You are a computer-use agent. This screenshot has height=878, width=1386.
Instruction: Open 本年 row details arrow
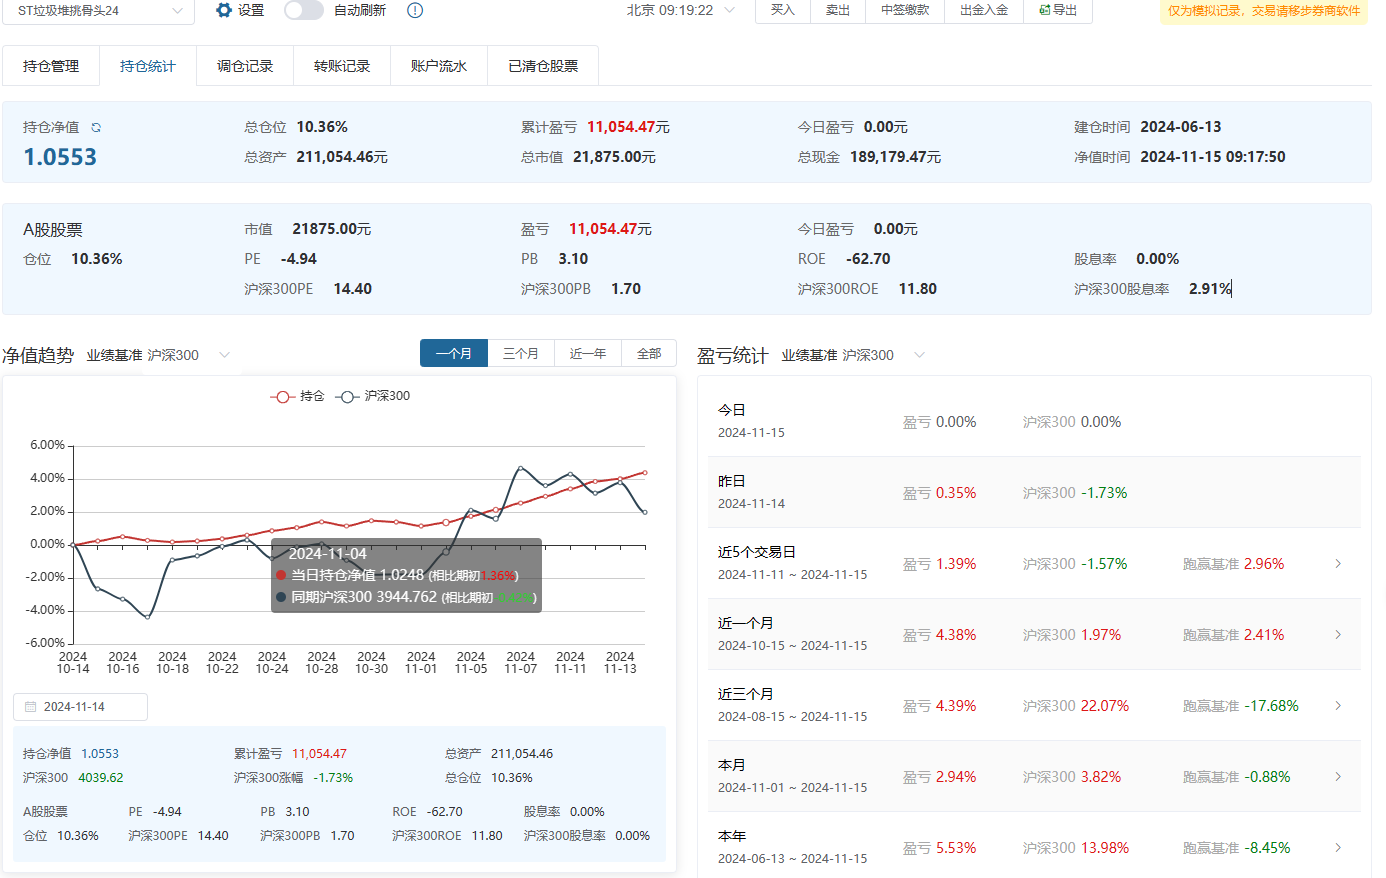(x=1338, y=848)
